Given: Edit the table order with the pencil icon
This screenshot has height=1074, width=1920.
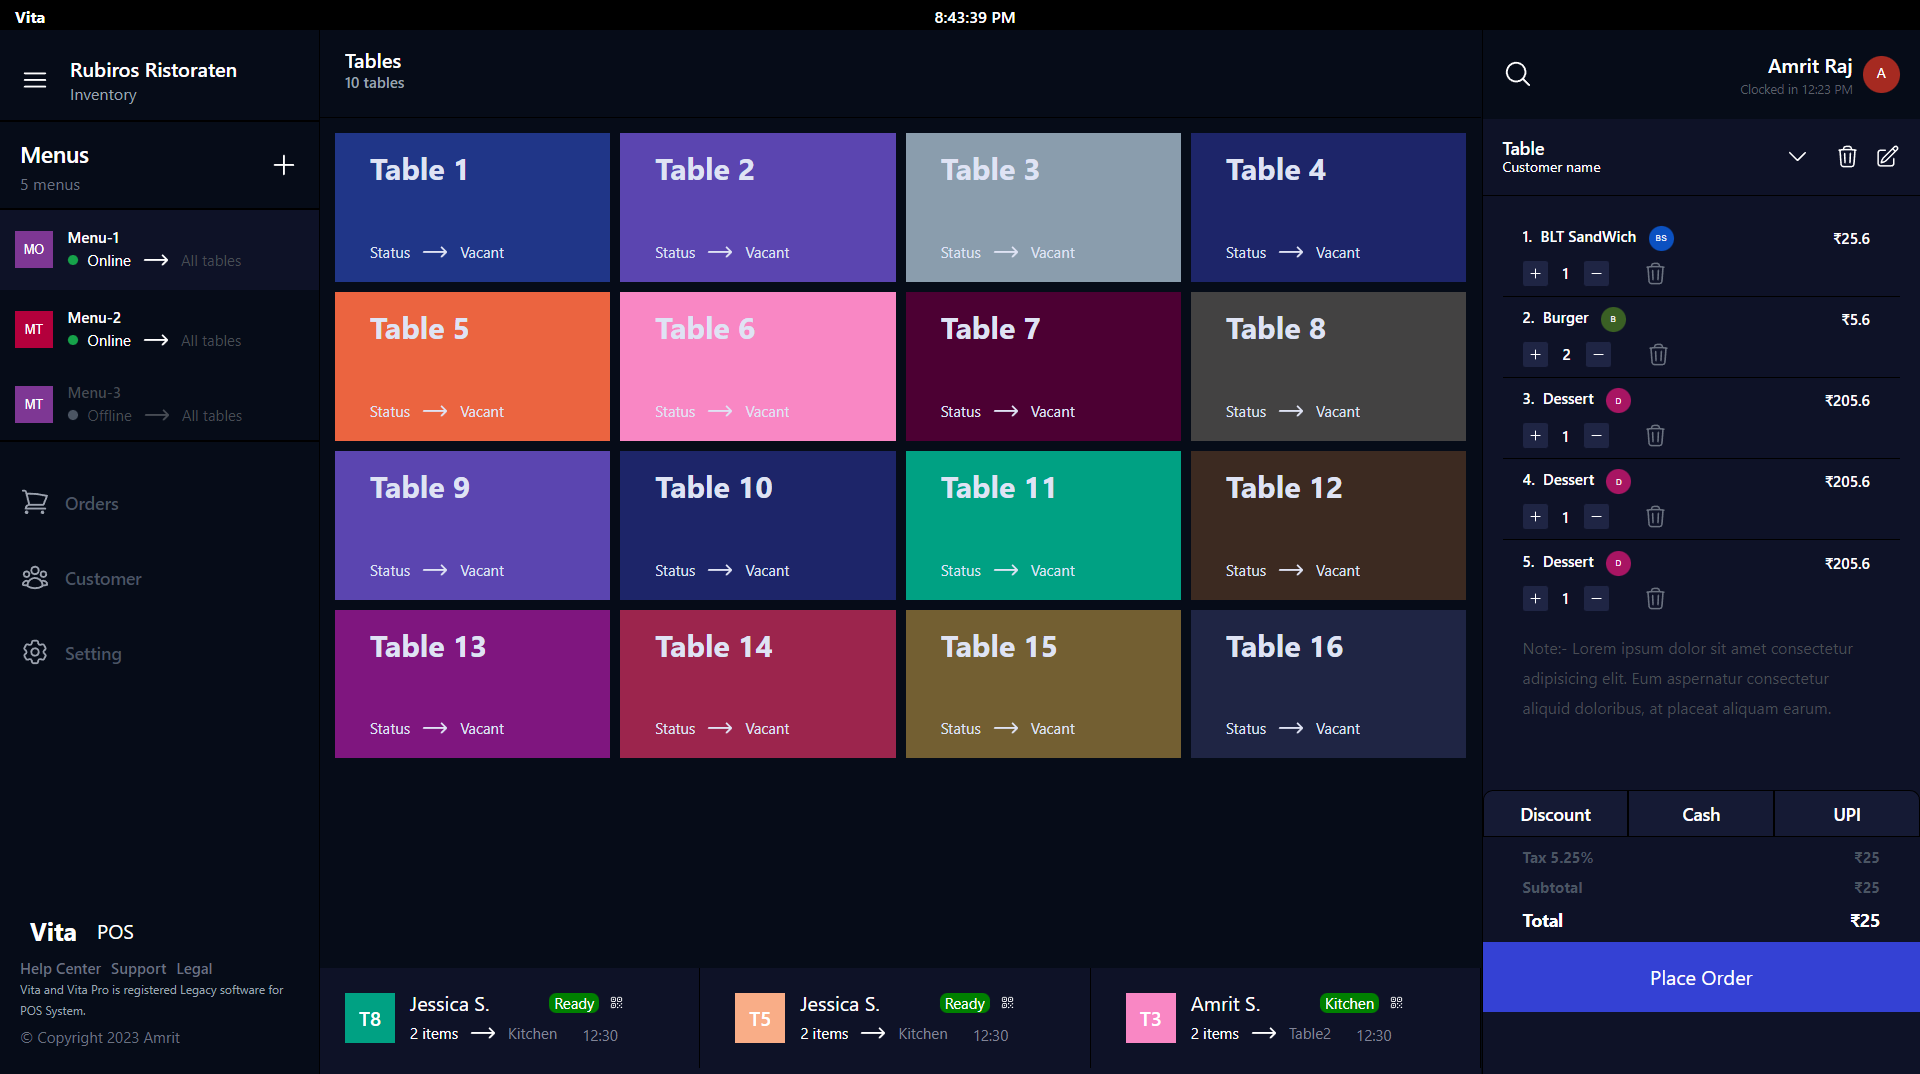Looking at the screenshot, I should click(1887, 157).
